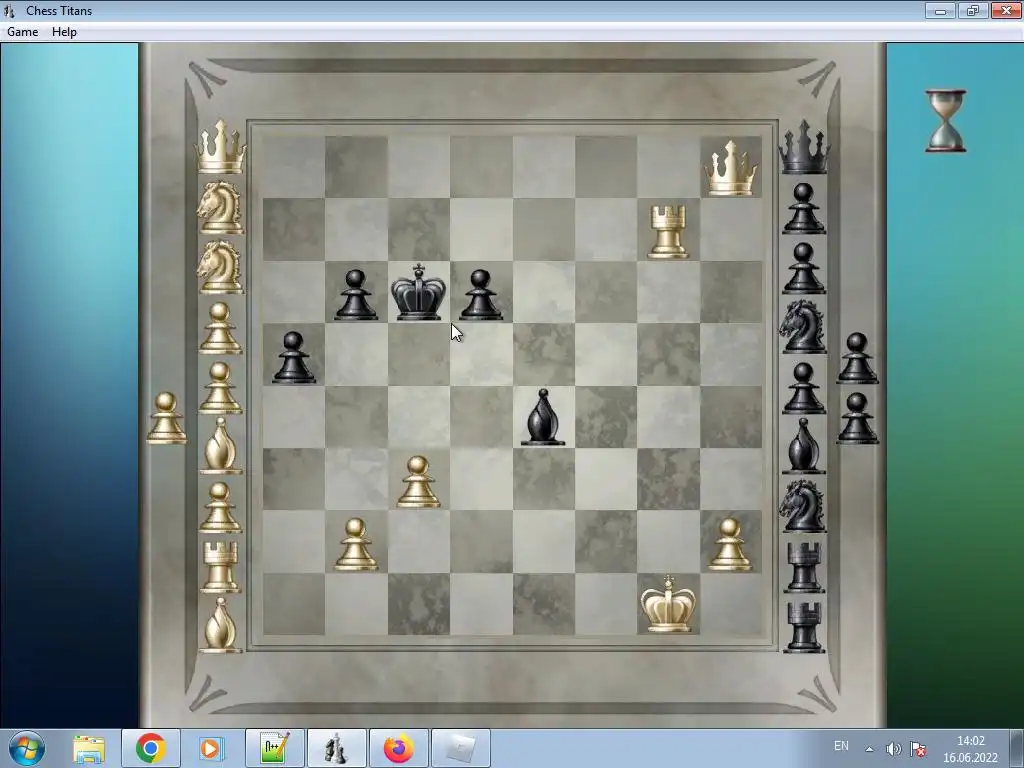Select the white pawn on b2

[356, 545]
